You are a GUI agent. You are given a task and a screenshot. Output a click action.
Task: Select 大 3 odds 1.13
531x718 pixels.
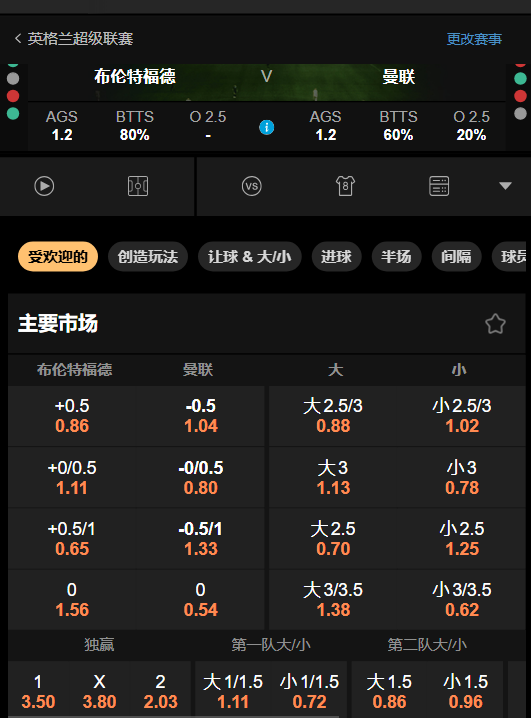(333, 478)
